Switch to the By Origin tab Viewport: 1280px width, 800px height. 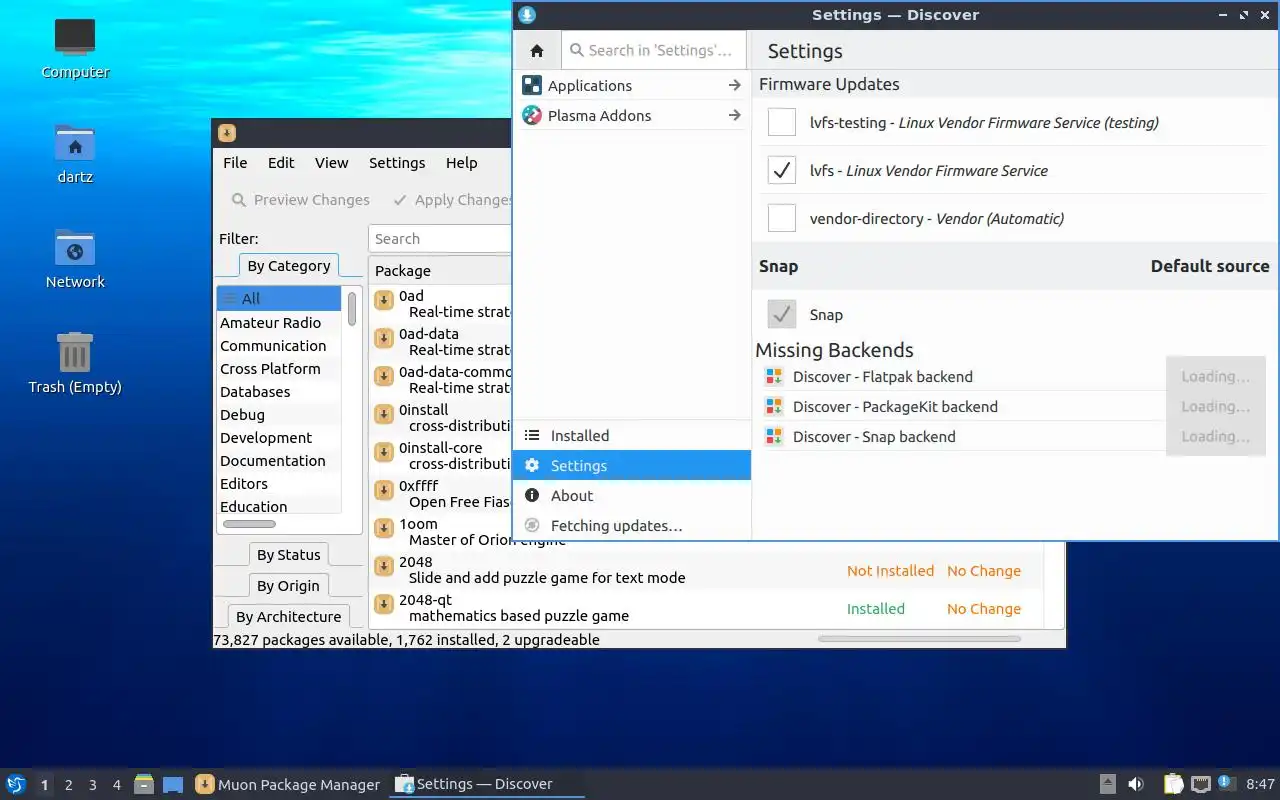click(x=288, y=586)
